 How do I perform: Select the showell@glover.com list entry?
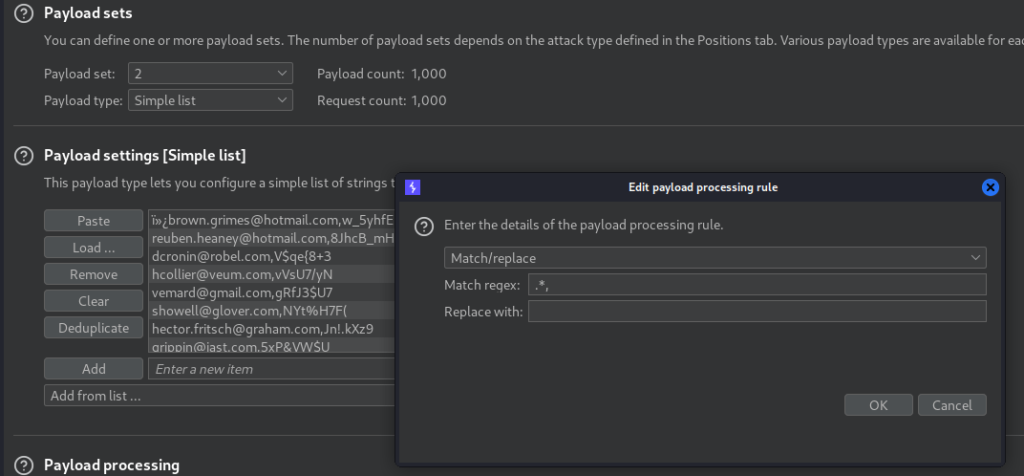pyautogui.click(x=272, y=310)
